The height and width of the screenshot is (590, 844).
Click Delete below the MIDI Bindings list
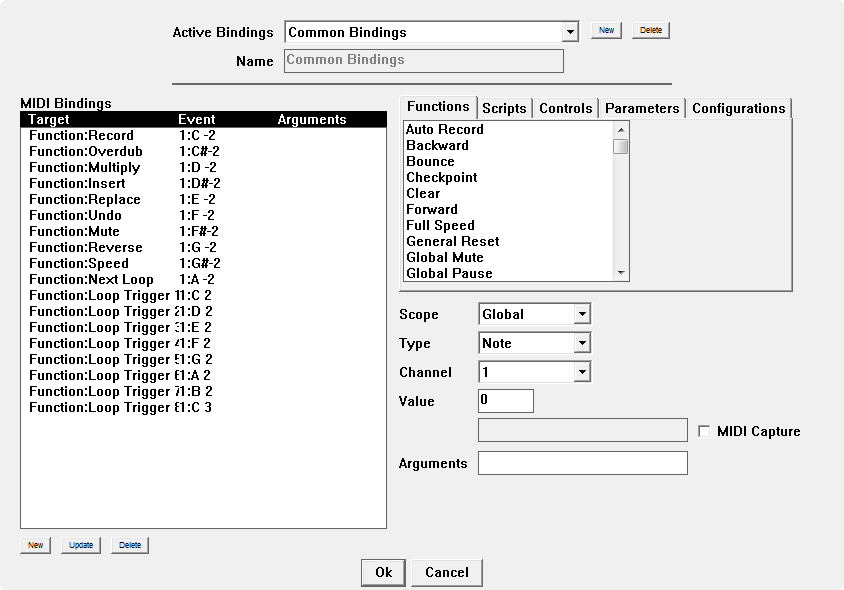click(x=130, y=545)
